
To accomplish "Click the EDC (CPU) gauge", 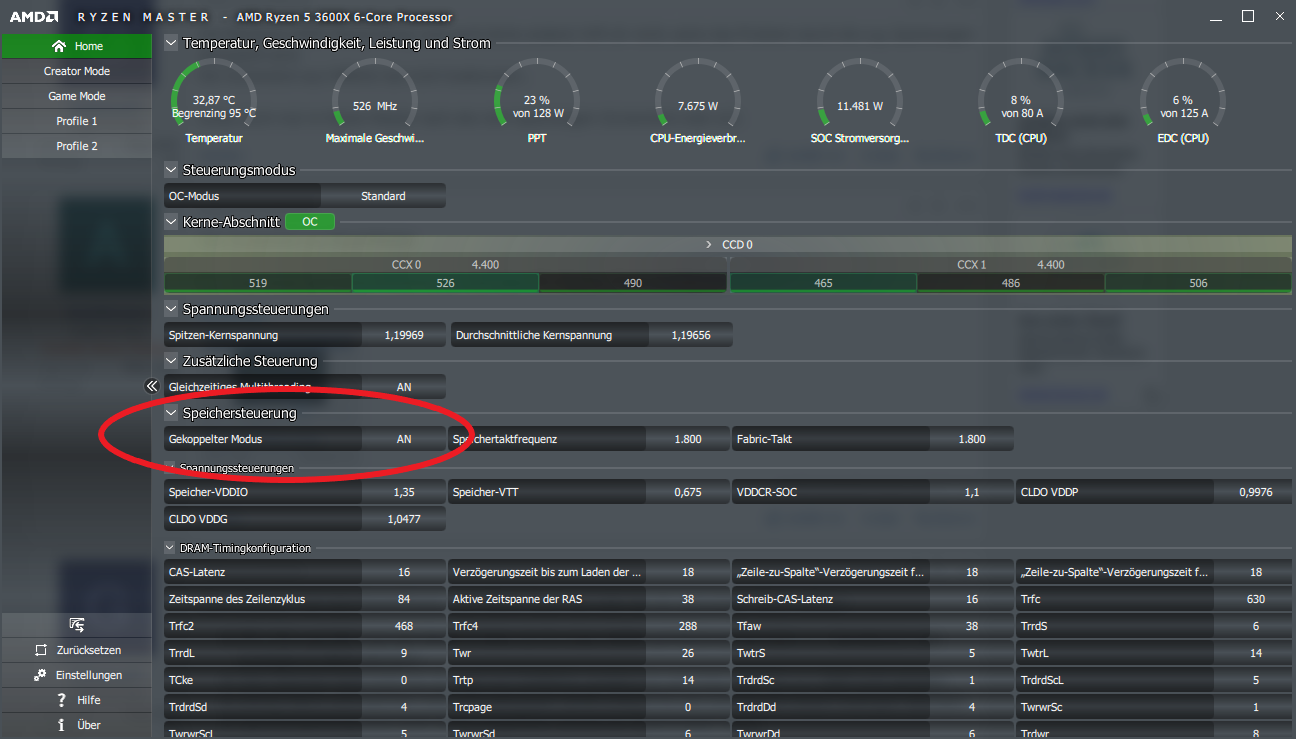I will tap(1183, 101).
